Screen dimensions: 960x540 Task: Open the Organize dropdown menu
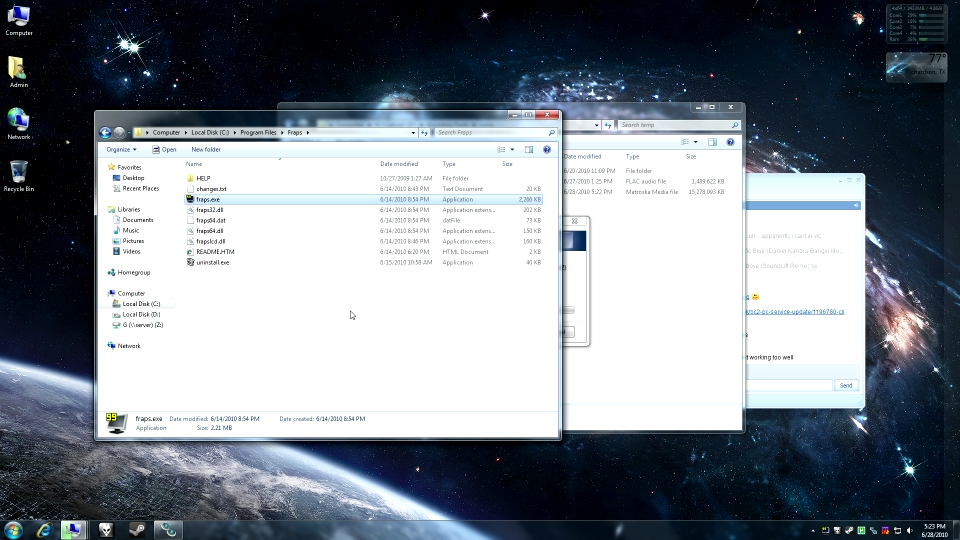point(121,150)
